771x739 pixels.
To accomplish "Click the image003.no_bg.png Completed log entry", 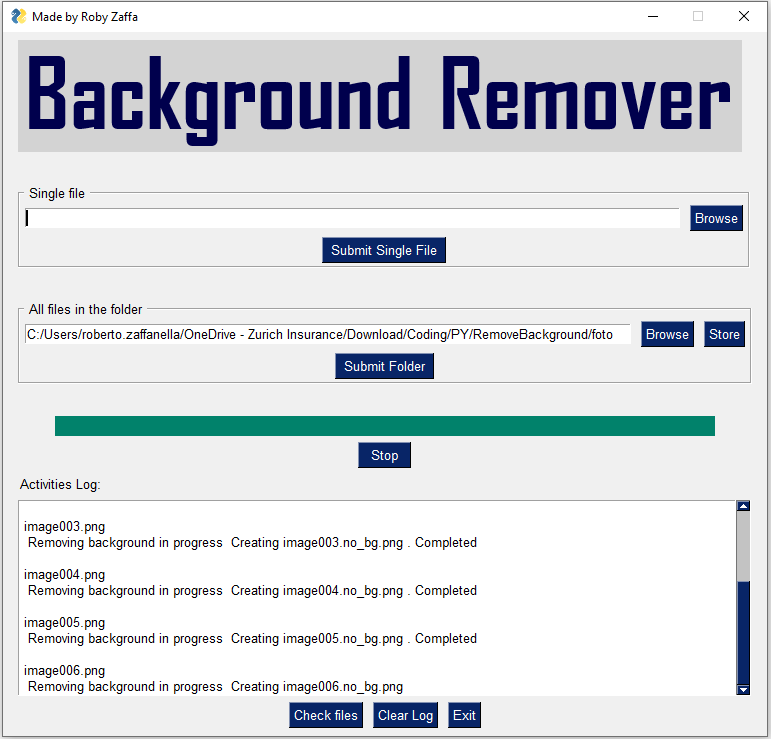I will point(252,543).
